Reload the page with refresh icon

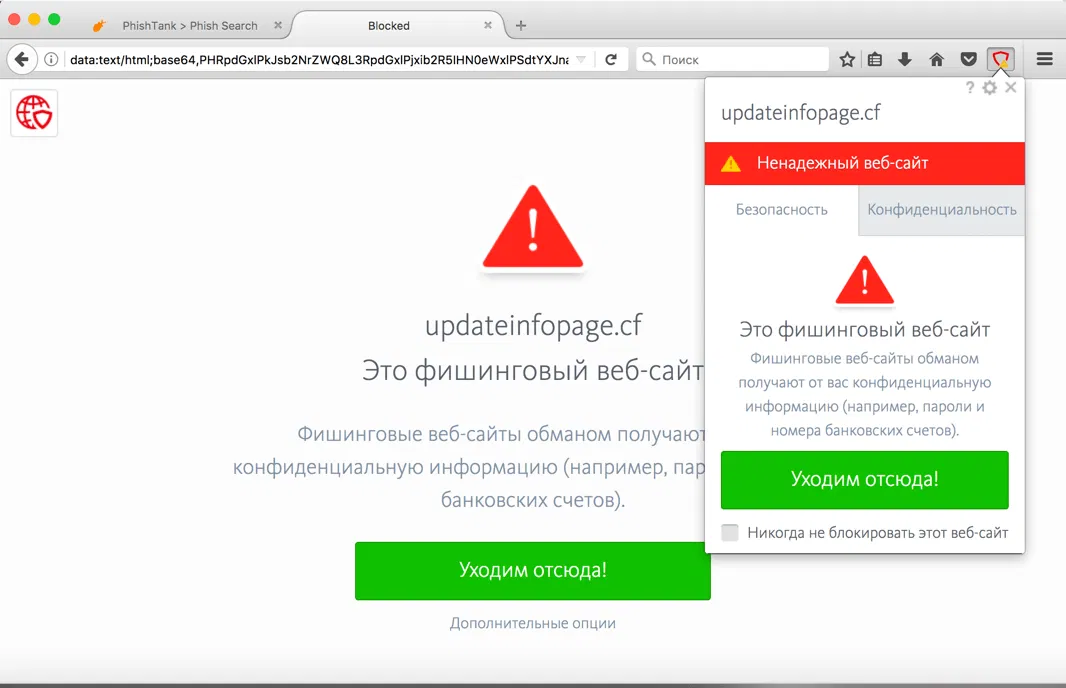pos(611,59)
